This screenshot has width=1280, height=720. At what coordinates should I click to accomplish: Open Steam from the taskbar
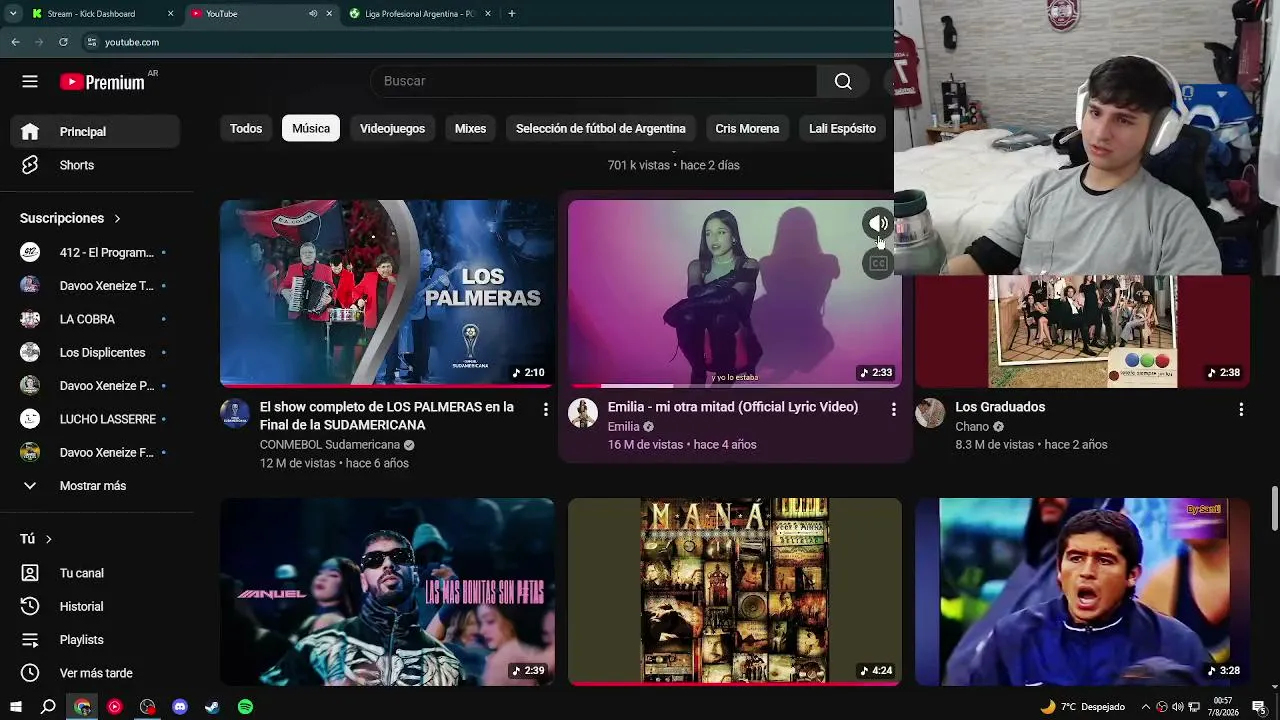tap(212, 707)
